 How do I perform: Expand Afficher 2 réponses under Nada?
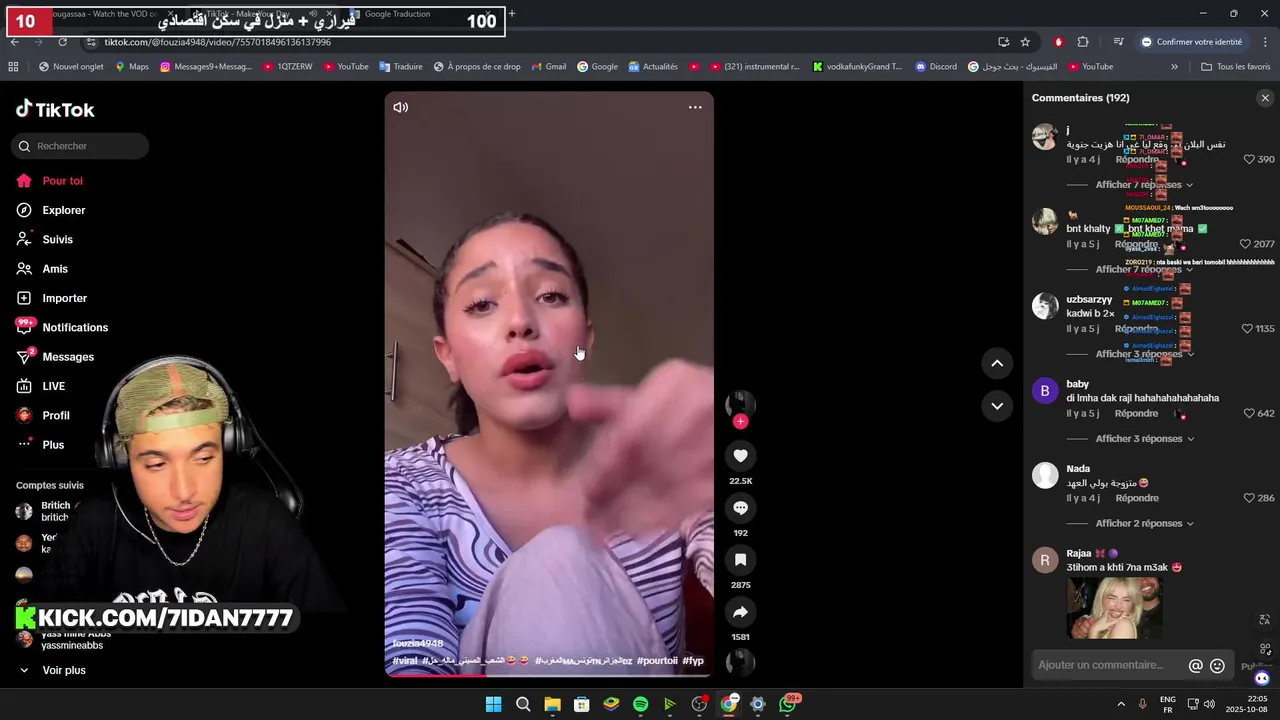click(1144, 524)
